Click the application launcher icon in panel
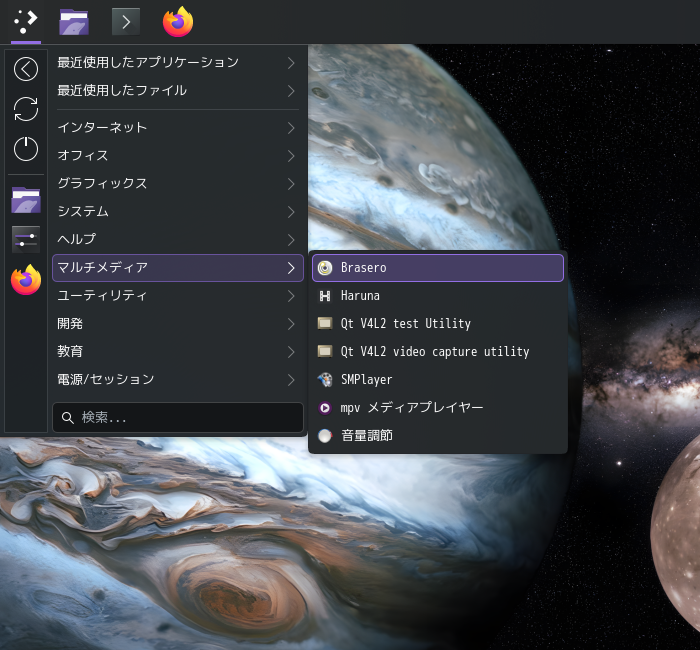The image size is (700, 650). [25, 22]
